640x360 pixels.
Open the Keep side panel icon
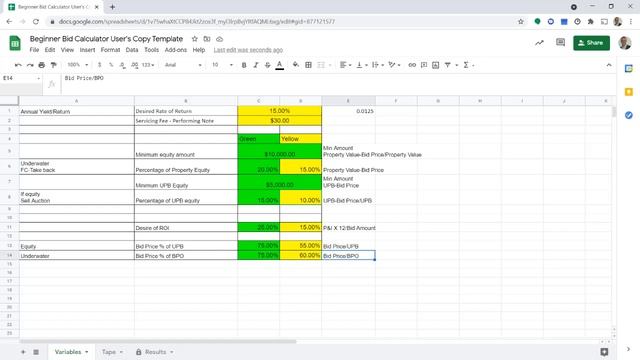tap(629, 92)
